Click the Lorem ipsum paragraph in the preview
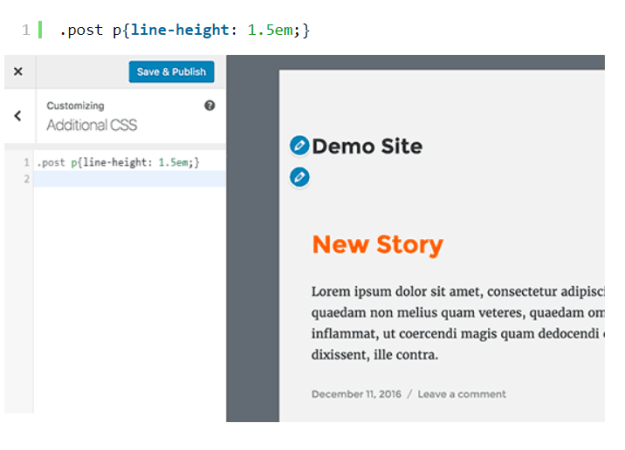Viewport: 625px width, 450px height. pos(458,323)
